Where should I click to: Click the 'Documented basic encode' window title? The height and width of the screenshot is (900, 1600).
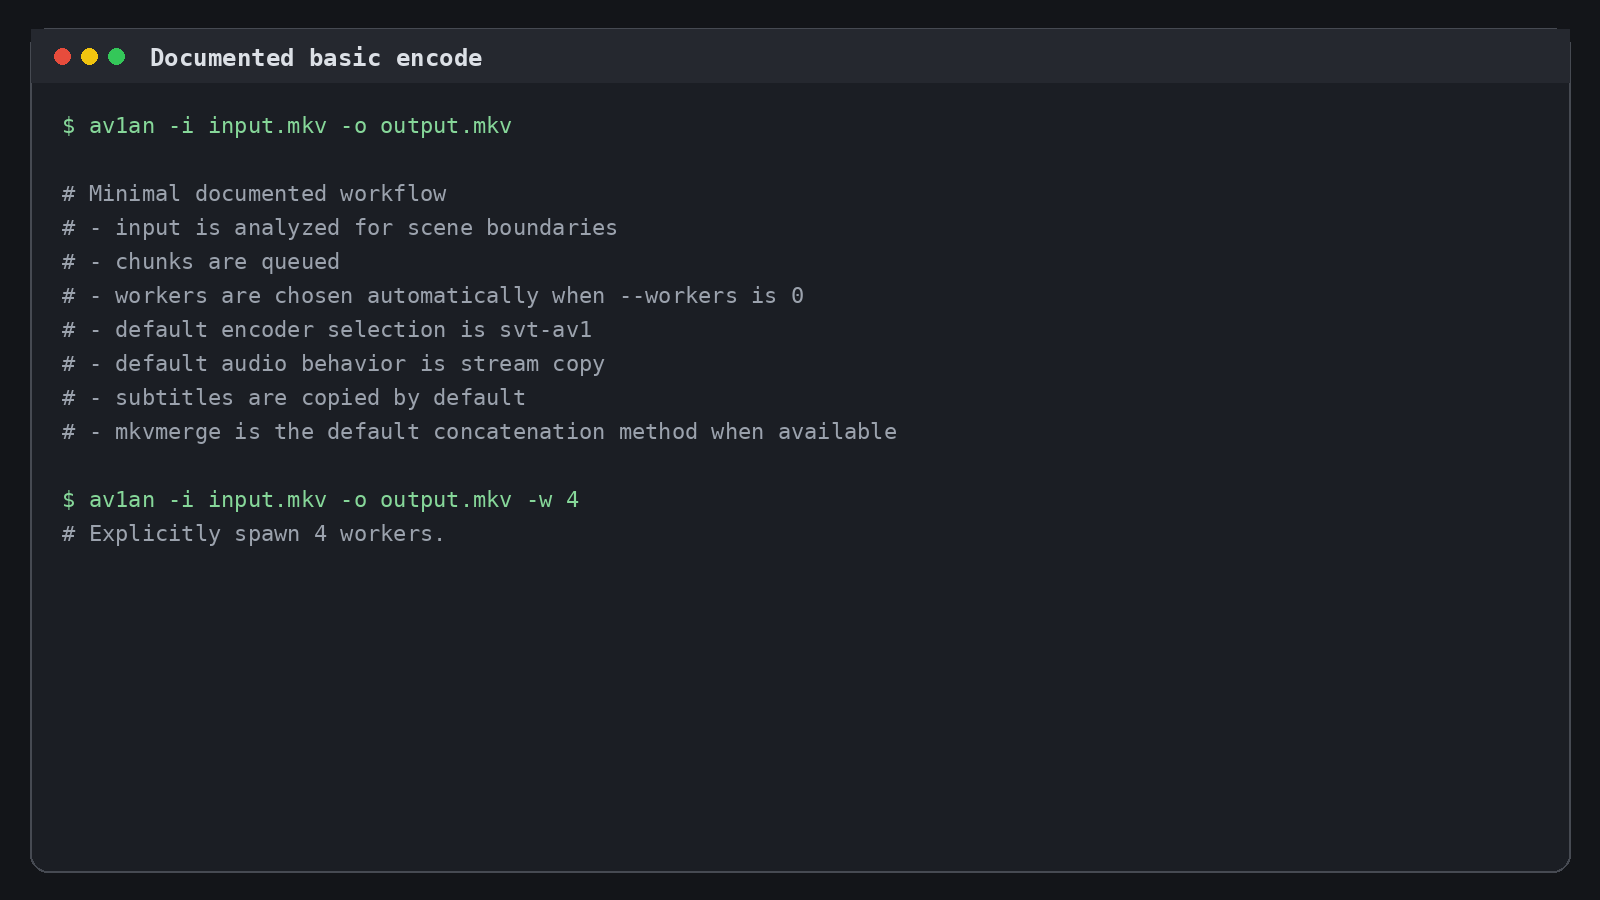316,58
